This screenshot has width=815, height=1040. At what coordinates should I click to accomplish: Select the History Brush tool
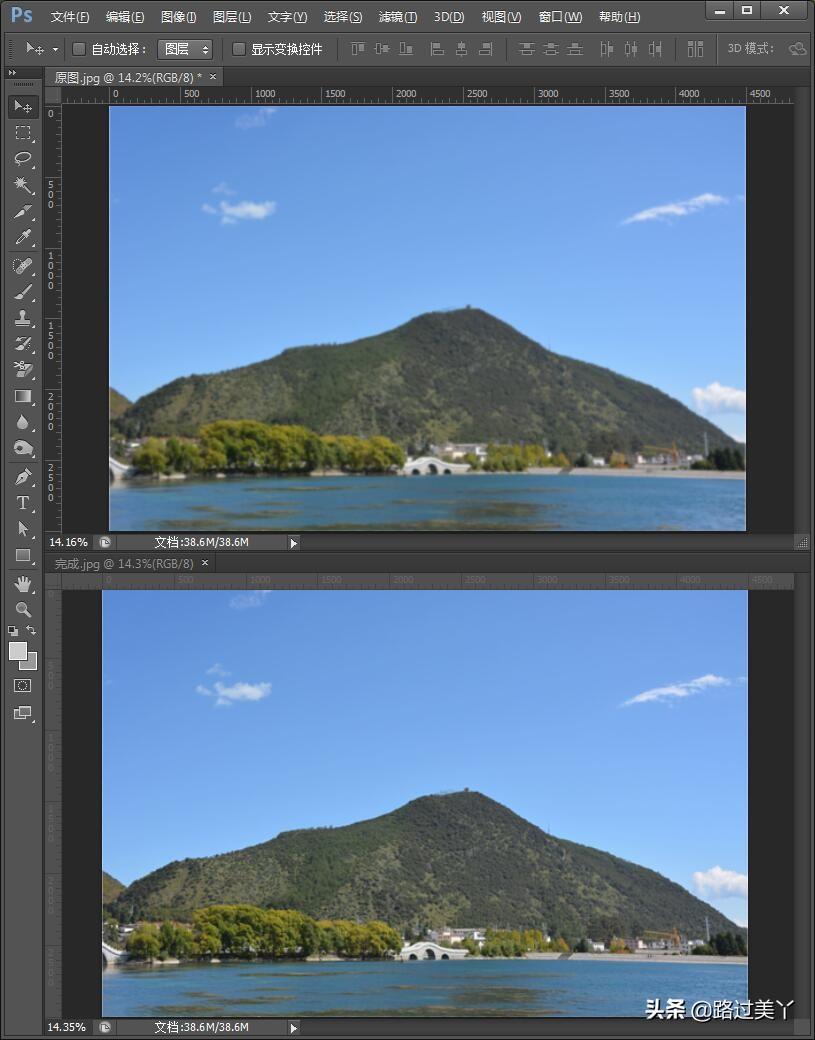coord(23,344)
